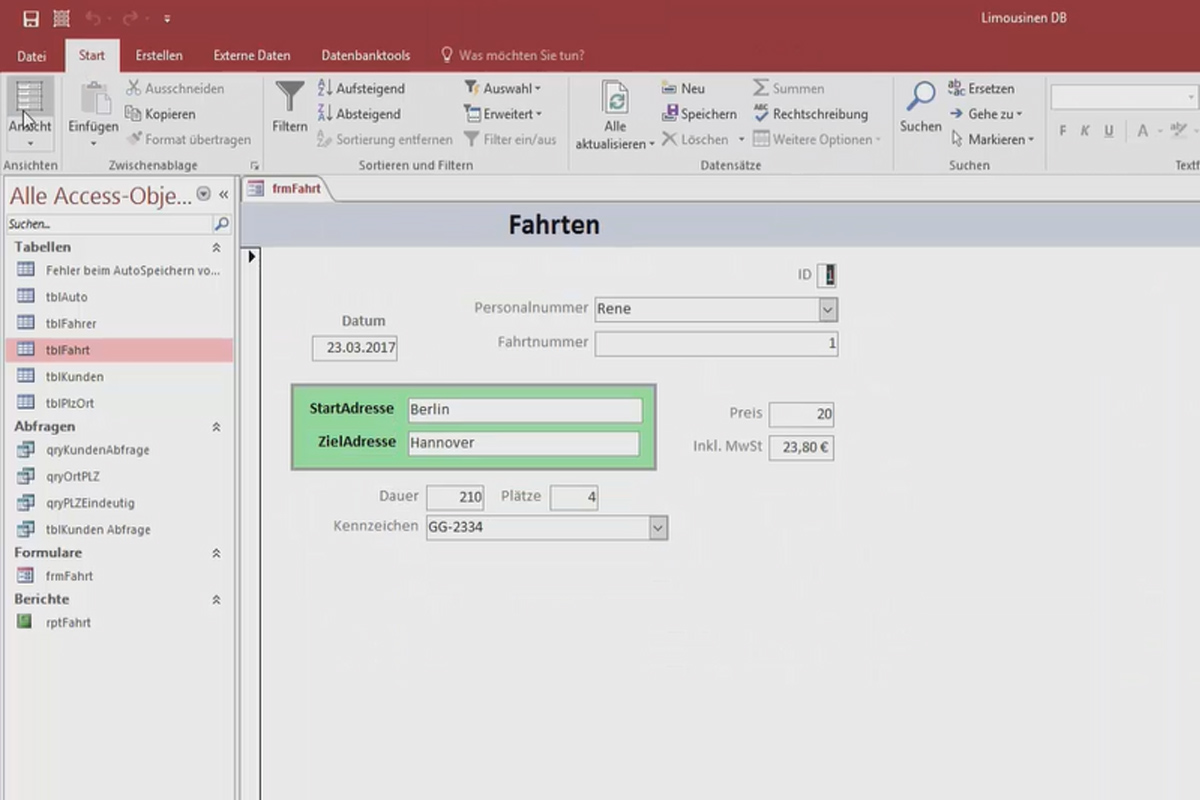Open the Auswahl filter dropdown
1200x800 pixels.
tap(503, 88)
